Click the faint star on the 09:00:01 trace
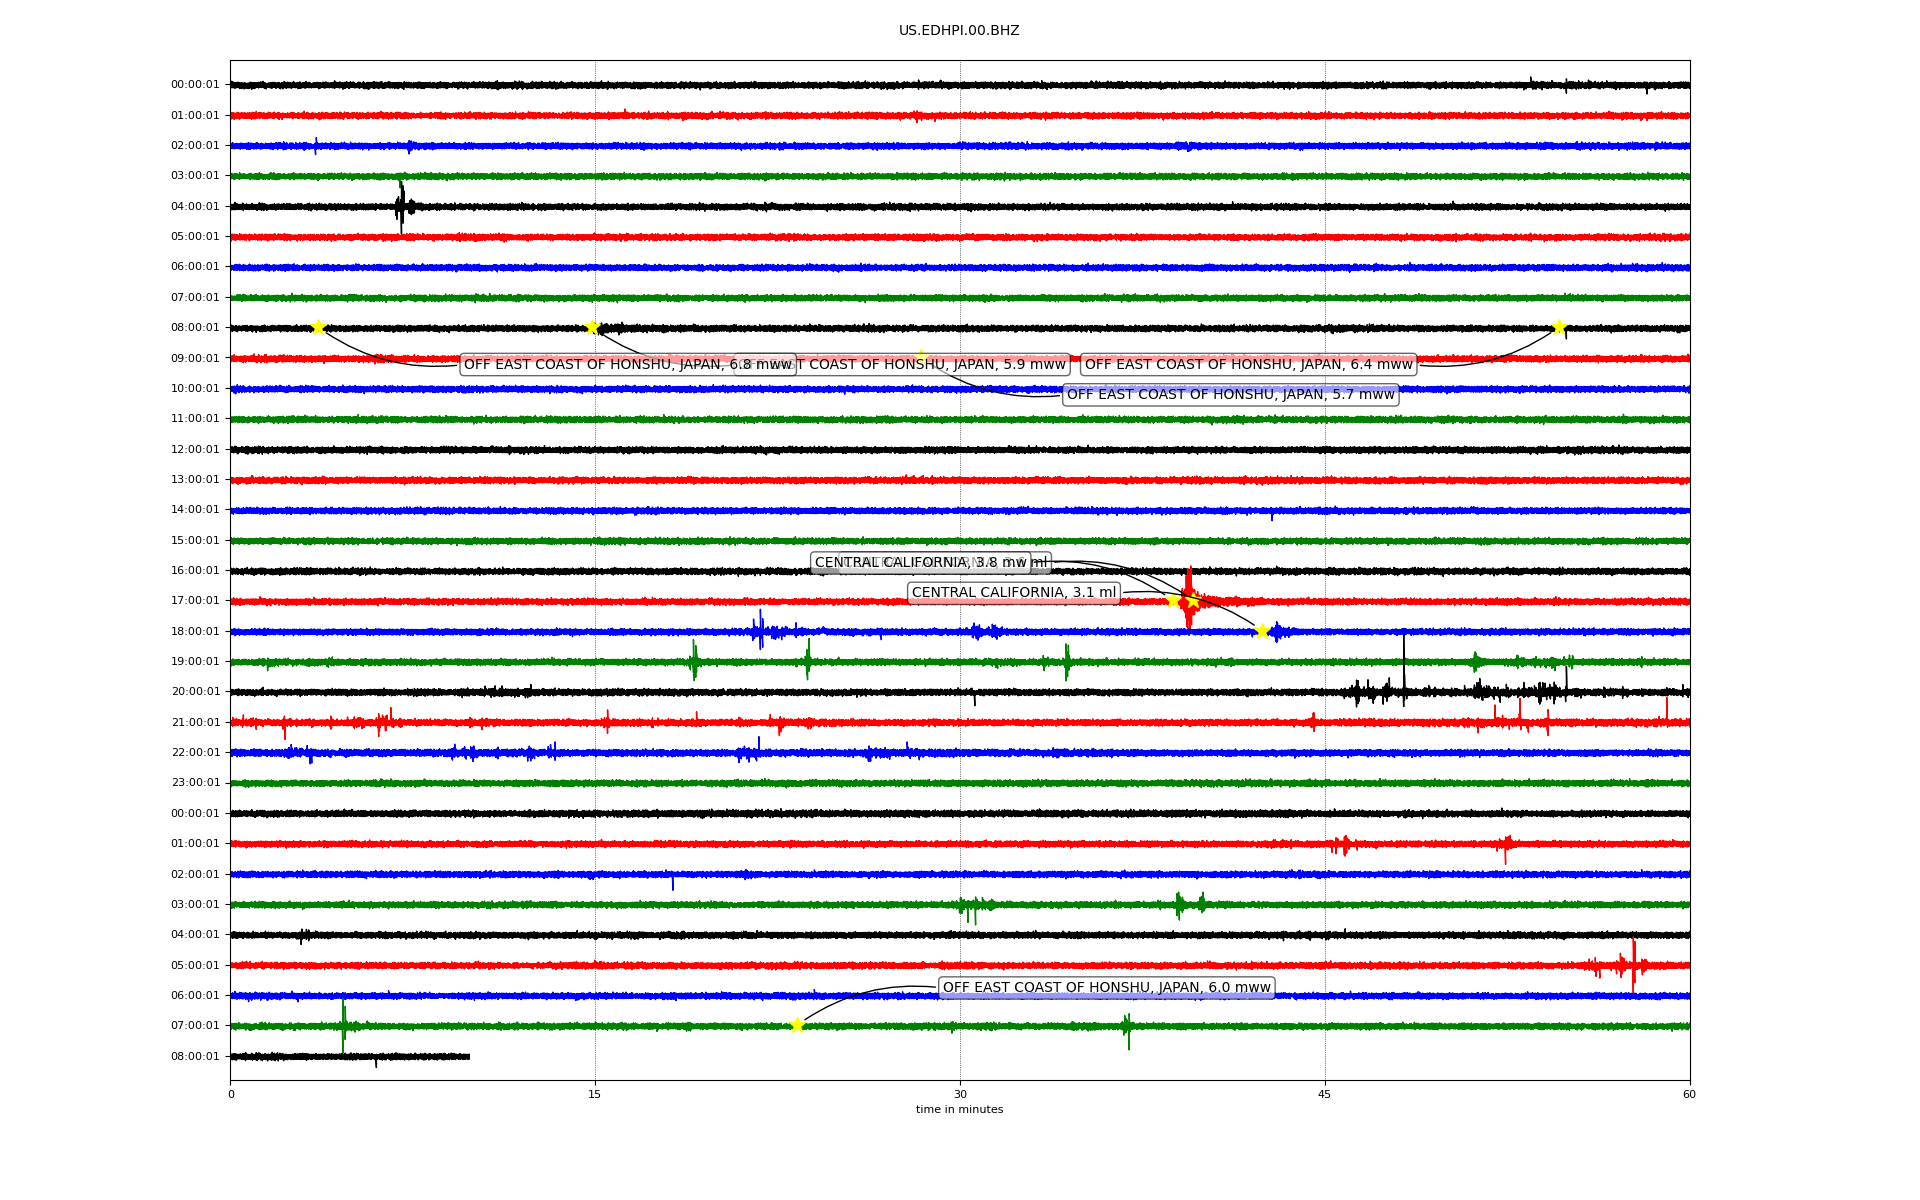The width and height of the screenshot is (1920, 1200). click(921, 356)
